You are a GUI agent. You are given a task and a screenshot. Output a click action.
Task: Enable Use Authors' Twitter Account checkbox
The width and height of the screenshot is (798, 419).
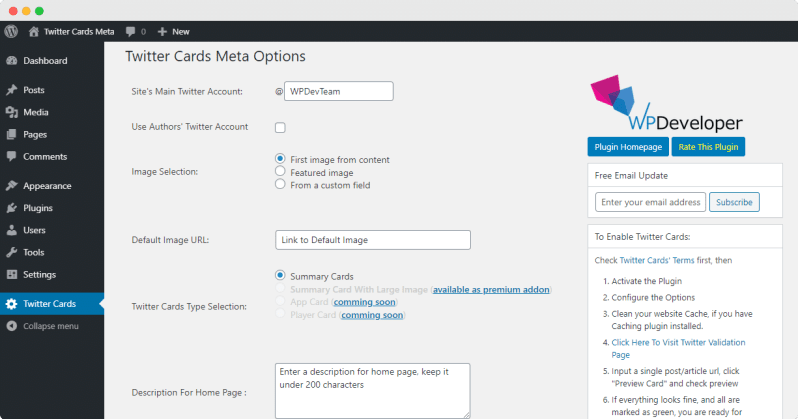coord(280,127)
